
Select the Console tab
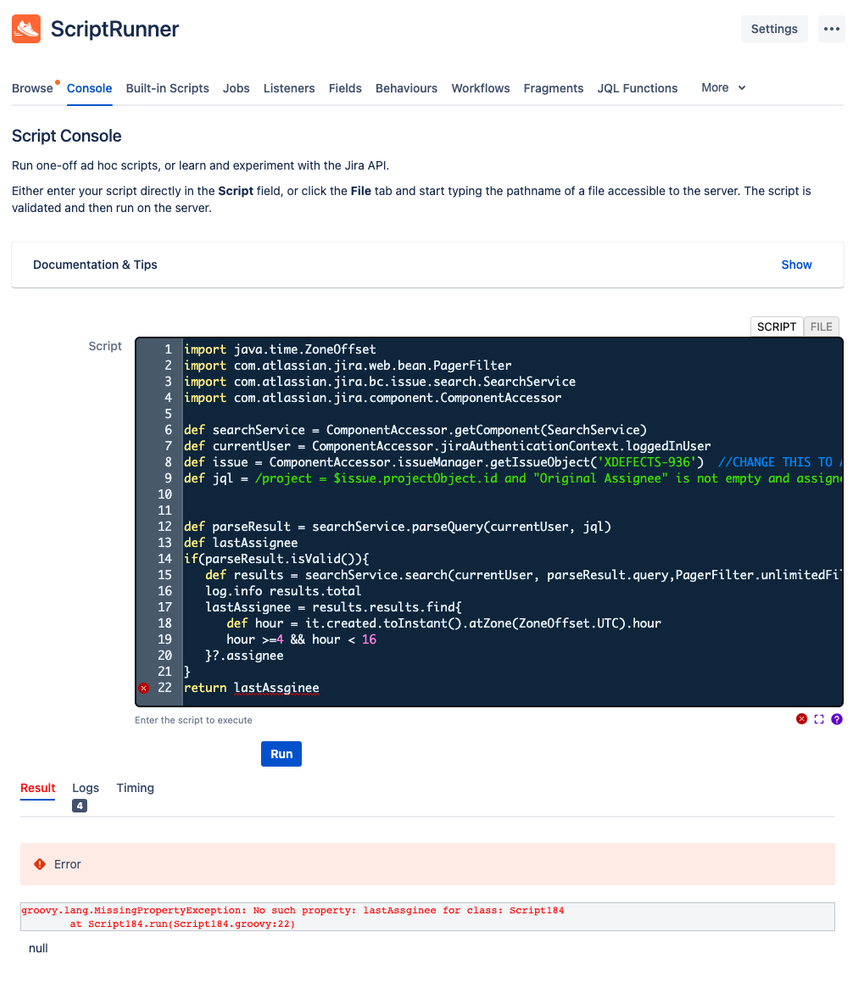[x=89, y=89]
